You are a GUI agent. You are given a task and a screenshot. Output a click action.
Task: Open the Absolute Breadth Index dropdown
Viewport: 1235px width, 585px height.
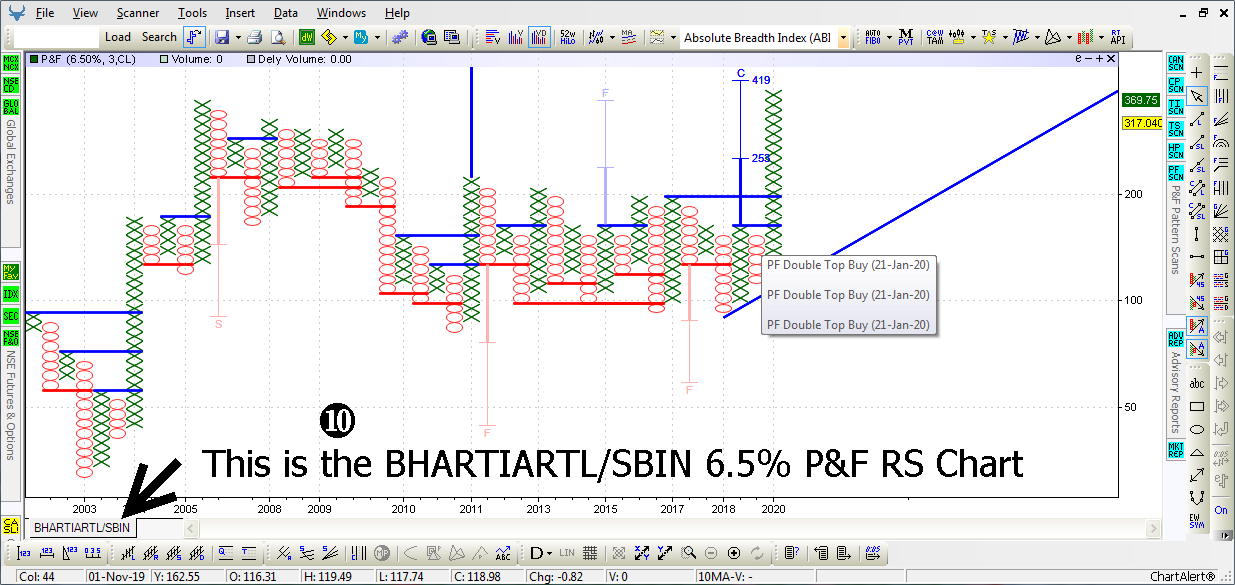[x=844, y=37]
